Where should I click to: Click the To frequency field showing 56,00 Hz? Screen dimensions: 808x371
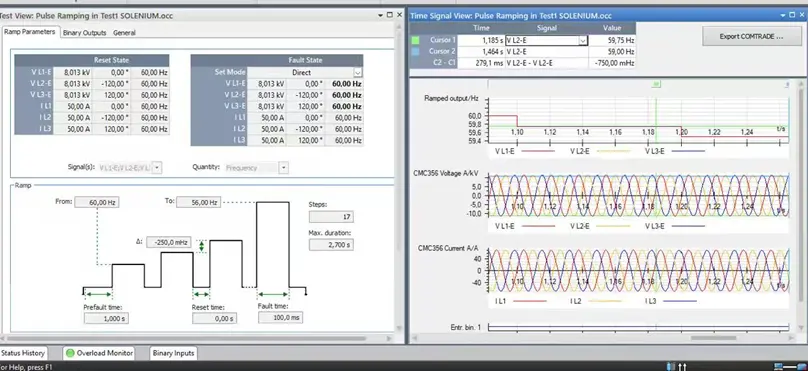[x=198, y=202]
